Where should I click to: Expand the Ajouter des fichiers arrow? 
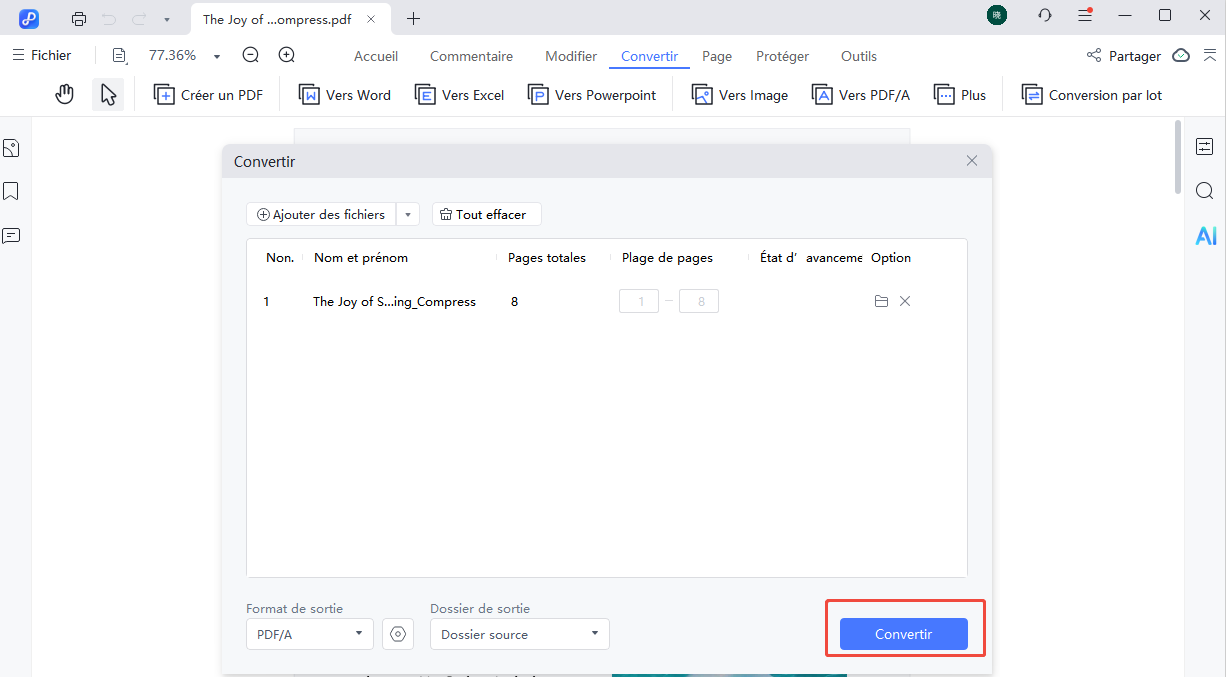tap(408, 214)
